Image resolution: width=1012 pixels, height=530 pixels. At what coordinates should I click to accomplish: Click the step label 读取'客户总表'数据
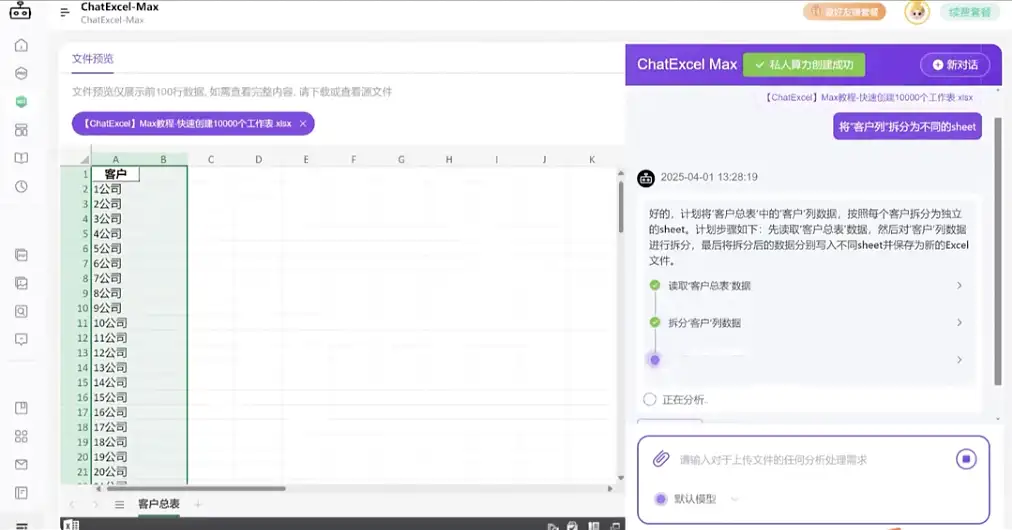coord(709,285)
